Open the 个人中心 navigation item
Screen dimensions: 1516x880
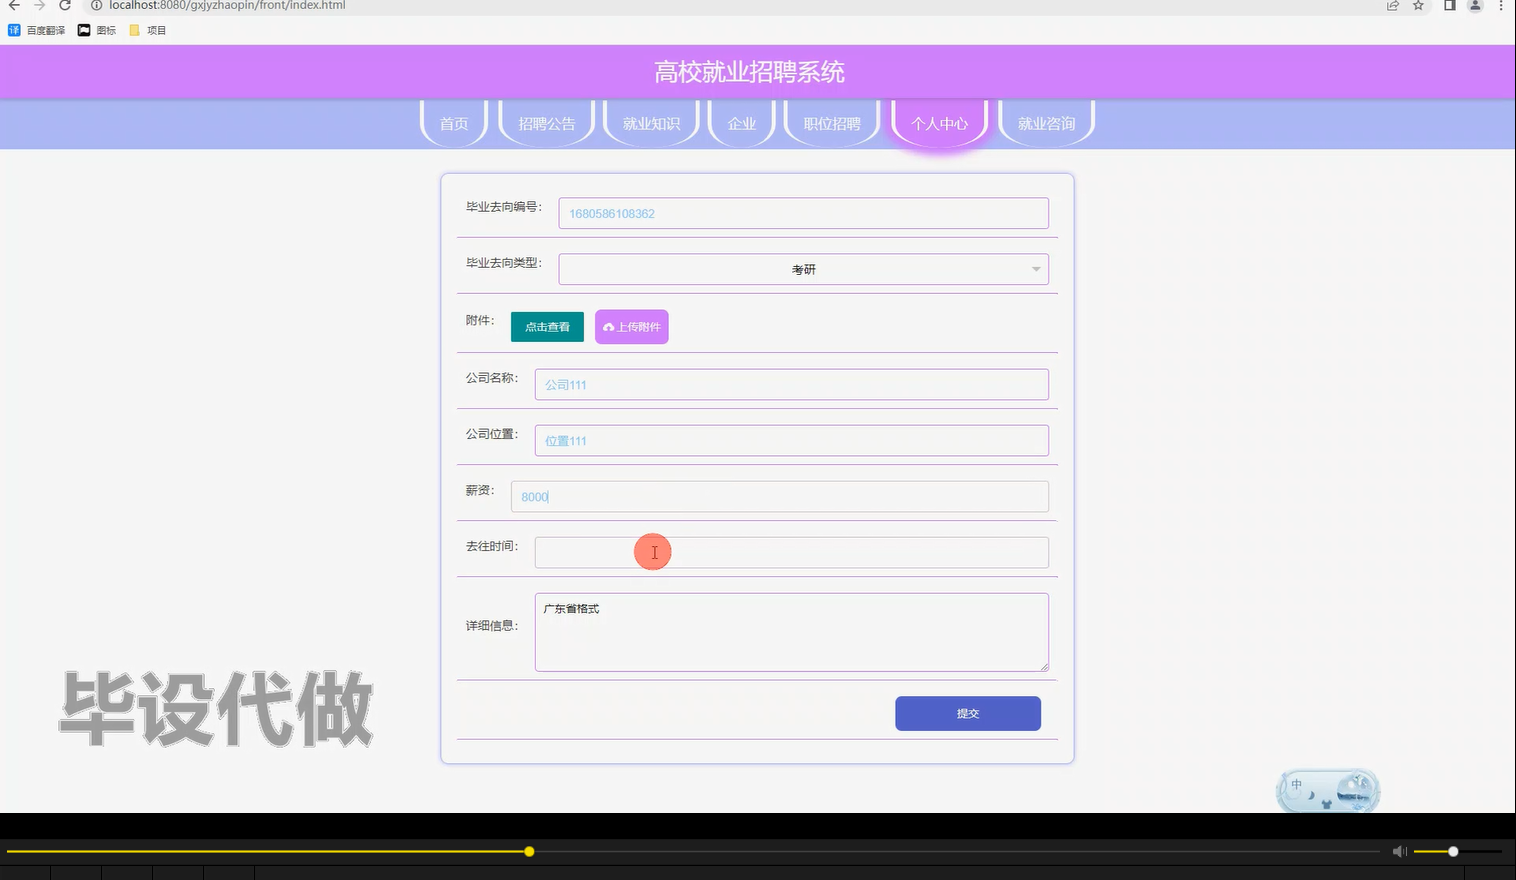pyautogui.click(x=939, y=123)
